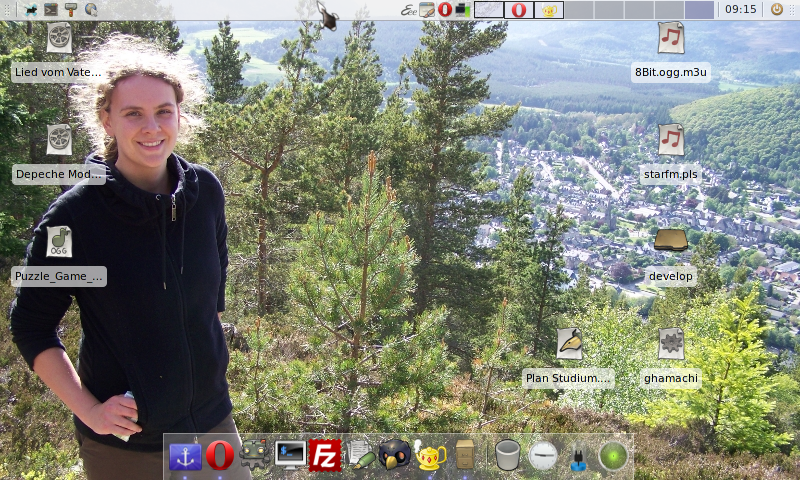Open the develop folder on desktop
Screen dimensions: 800x480
click(x=671, y=241)
